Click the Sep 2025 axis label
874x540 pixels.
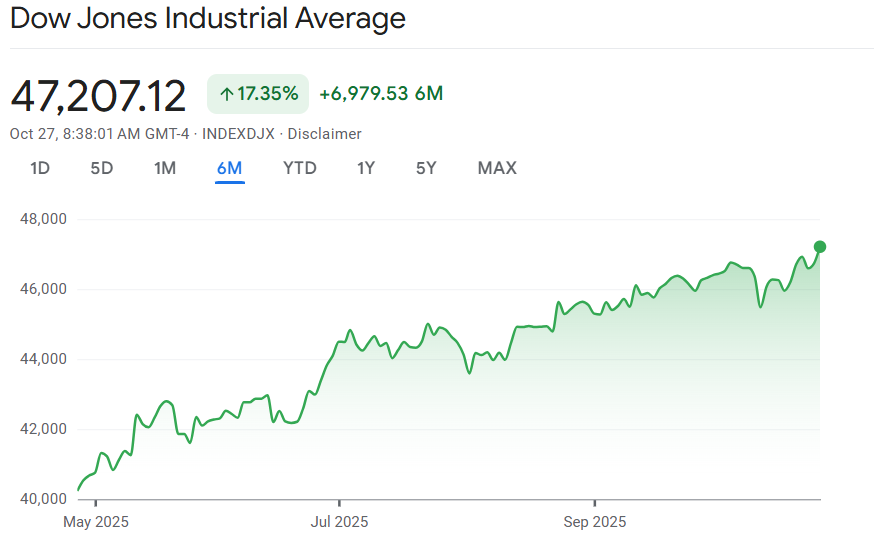594,522
